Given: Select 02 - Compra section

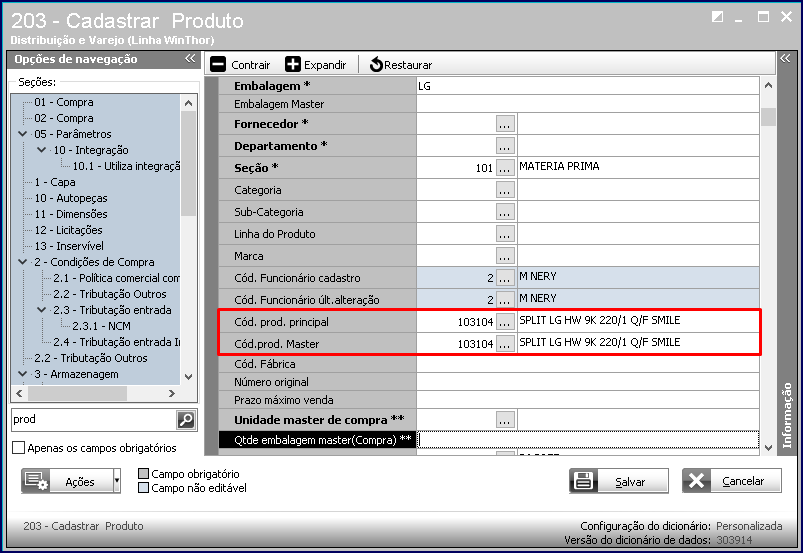Looking at the screenshot, I should [64, 118].
